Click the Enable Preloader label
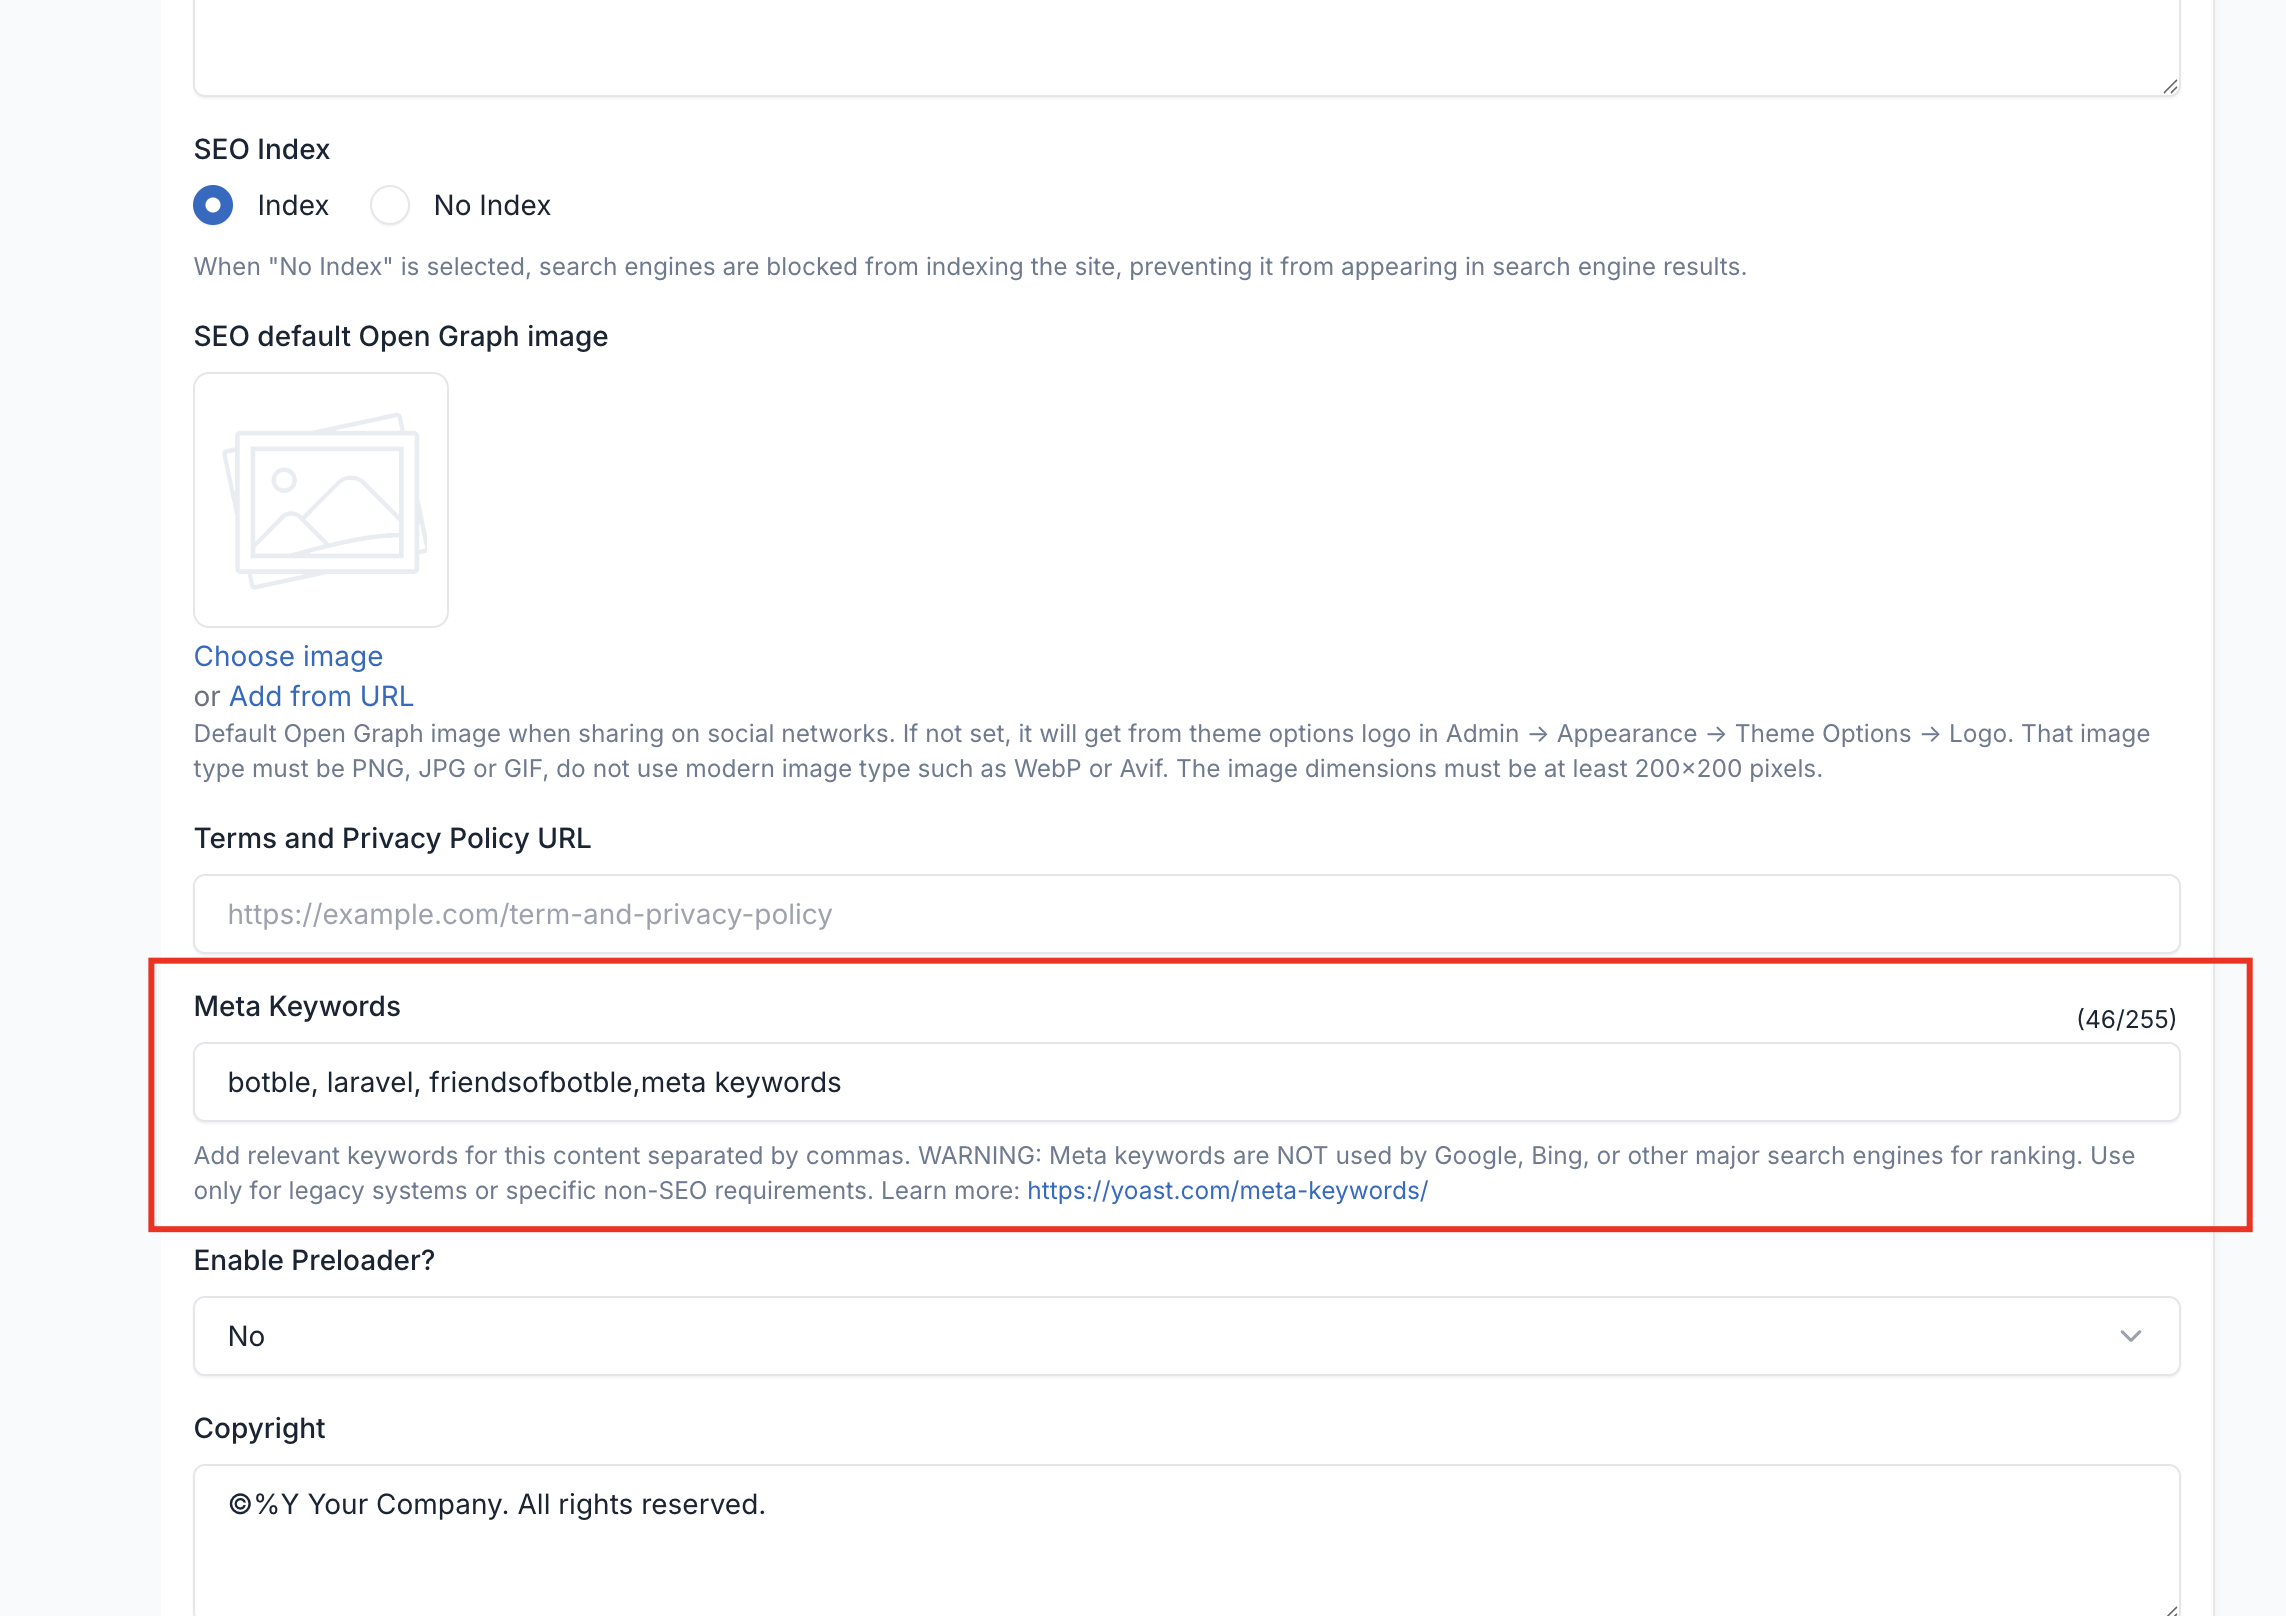 click(x=314, y=1260)
